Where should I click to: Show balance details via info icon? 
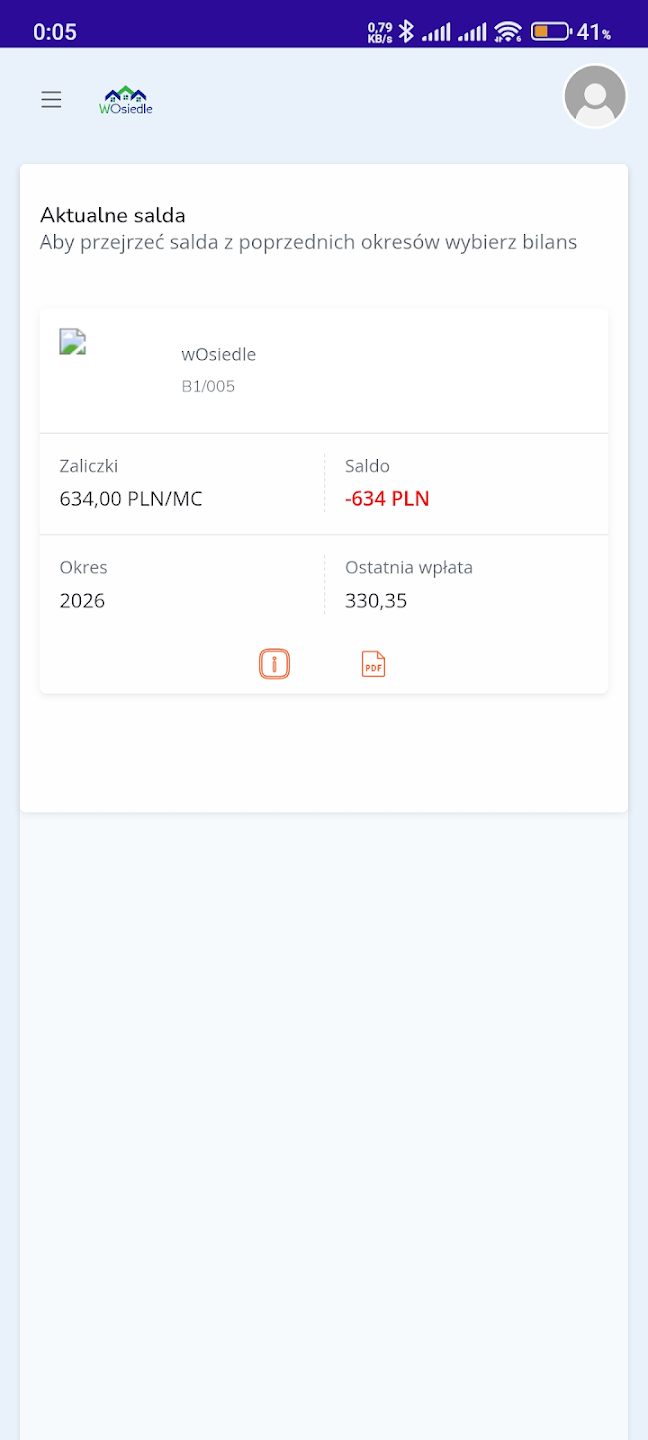click(x=274, y=664)
